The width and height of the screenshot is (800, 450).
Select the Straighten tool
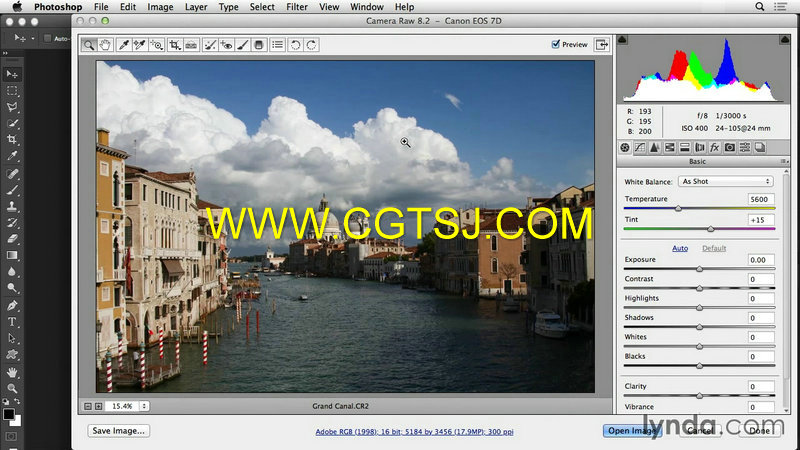(x=191, y=45)
